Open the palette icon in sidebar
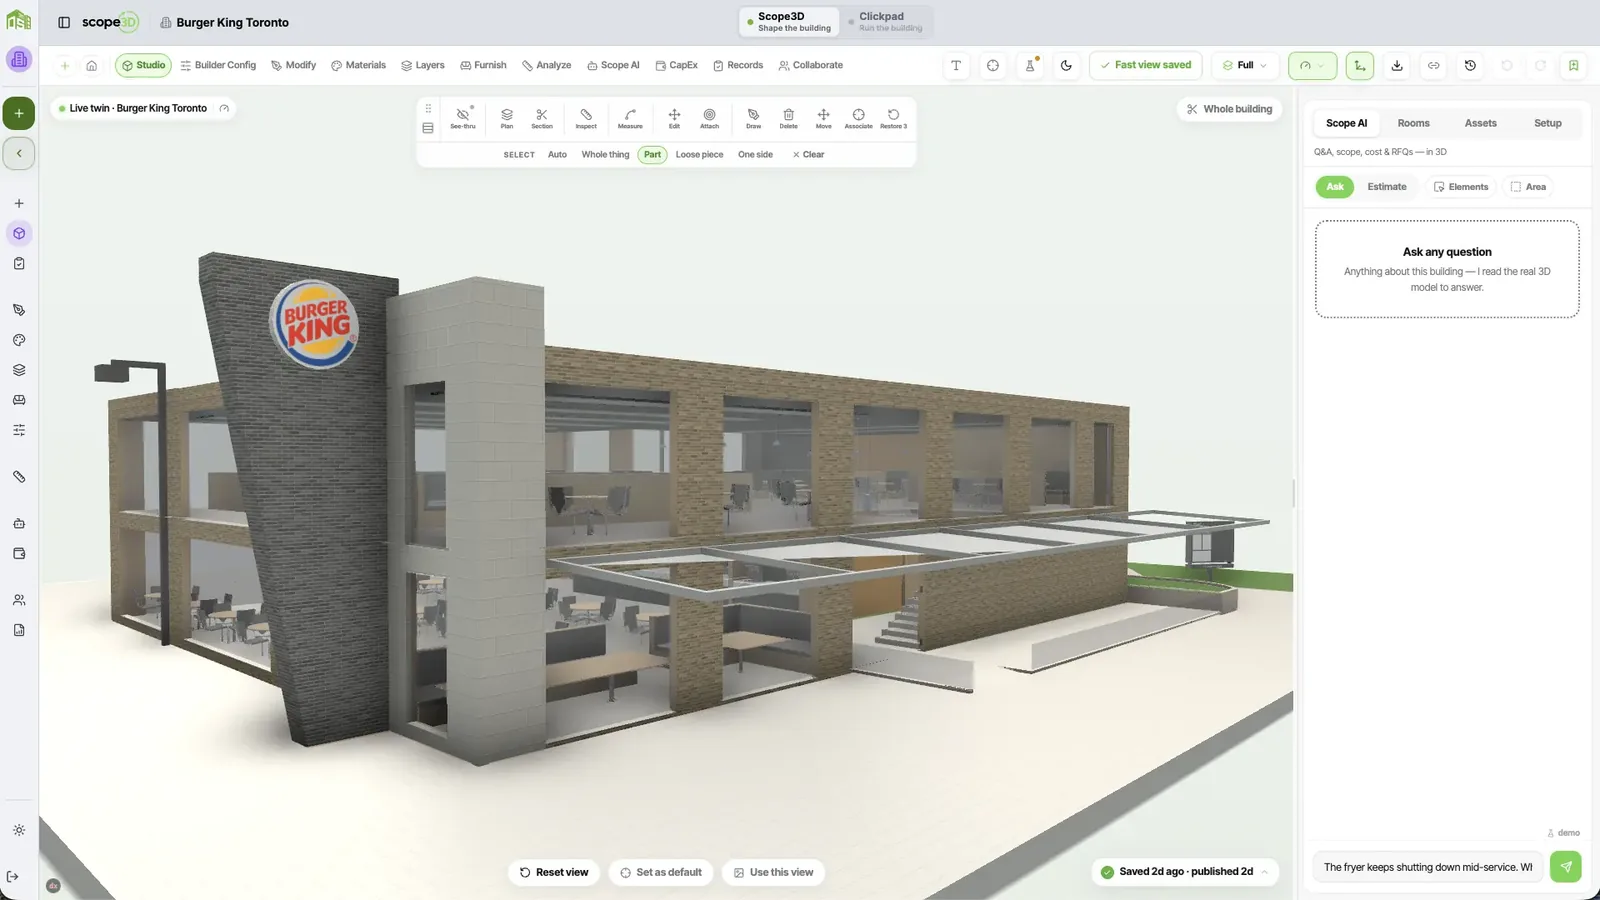Image resolution: width=1600 pixels, height=900 pixels. pos(19,340)
